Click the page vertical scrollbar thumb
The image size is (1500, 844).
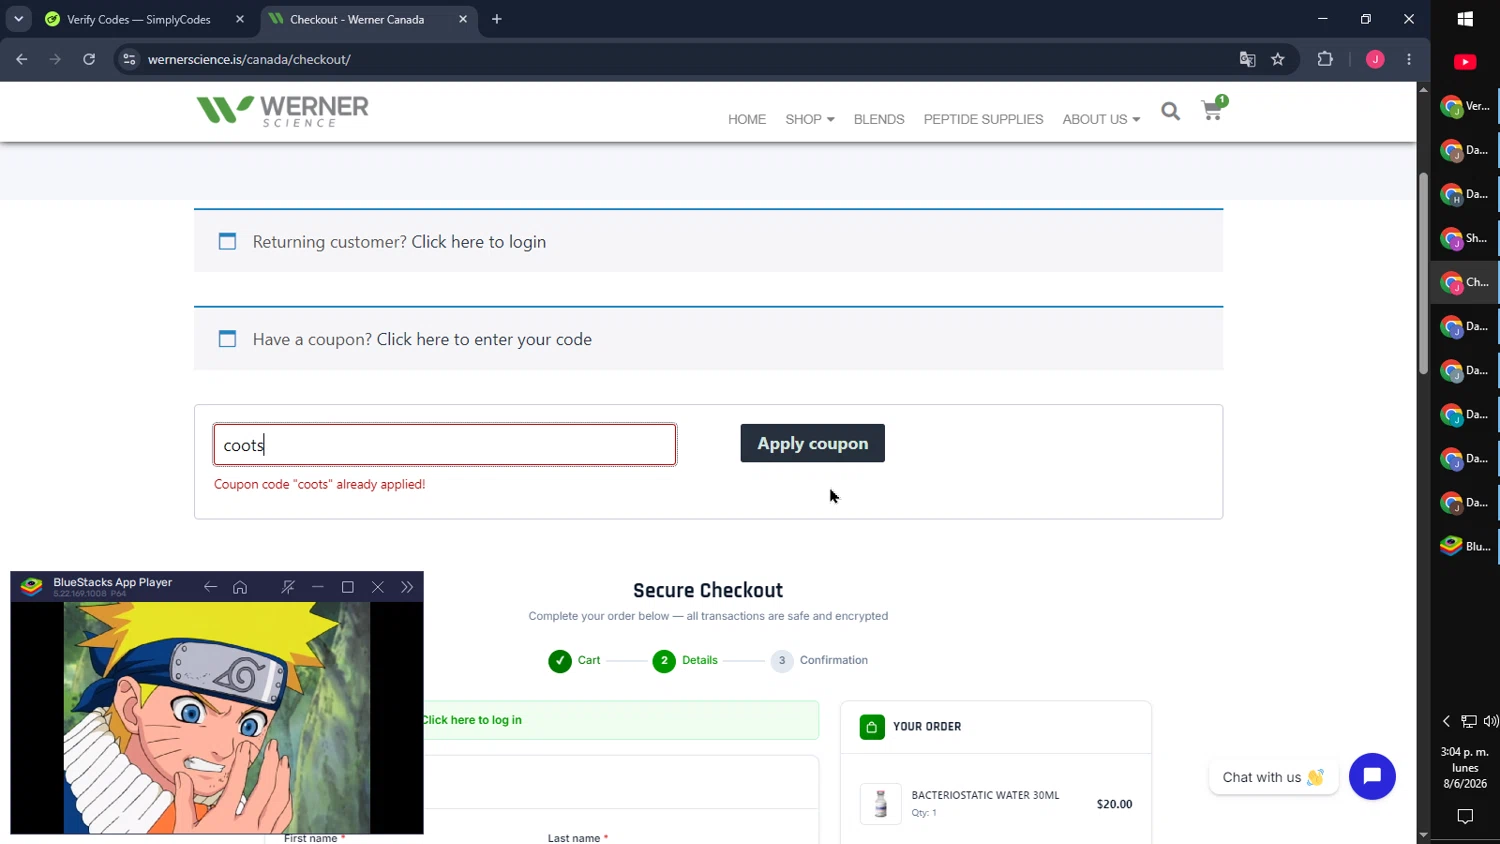point(1423,273)
